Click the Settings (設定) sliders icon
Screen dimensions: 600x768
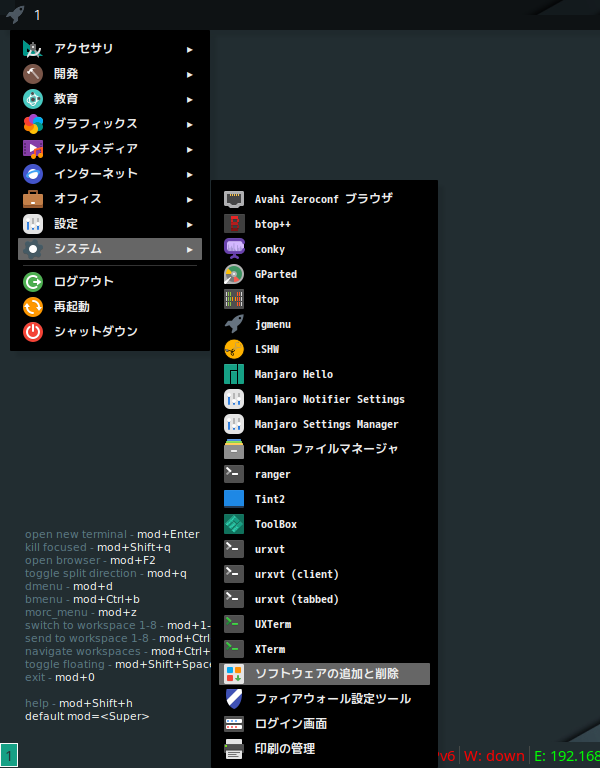point(33,224)
